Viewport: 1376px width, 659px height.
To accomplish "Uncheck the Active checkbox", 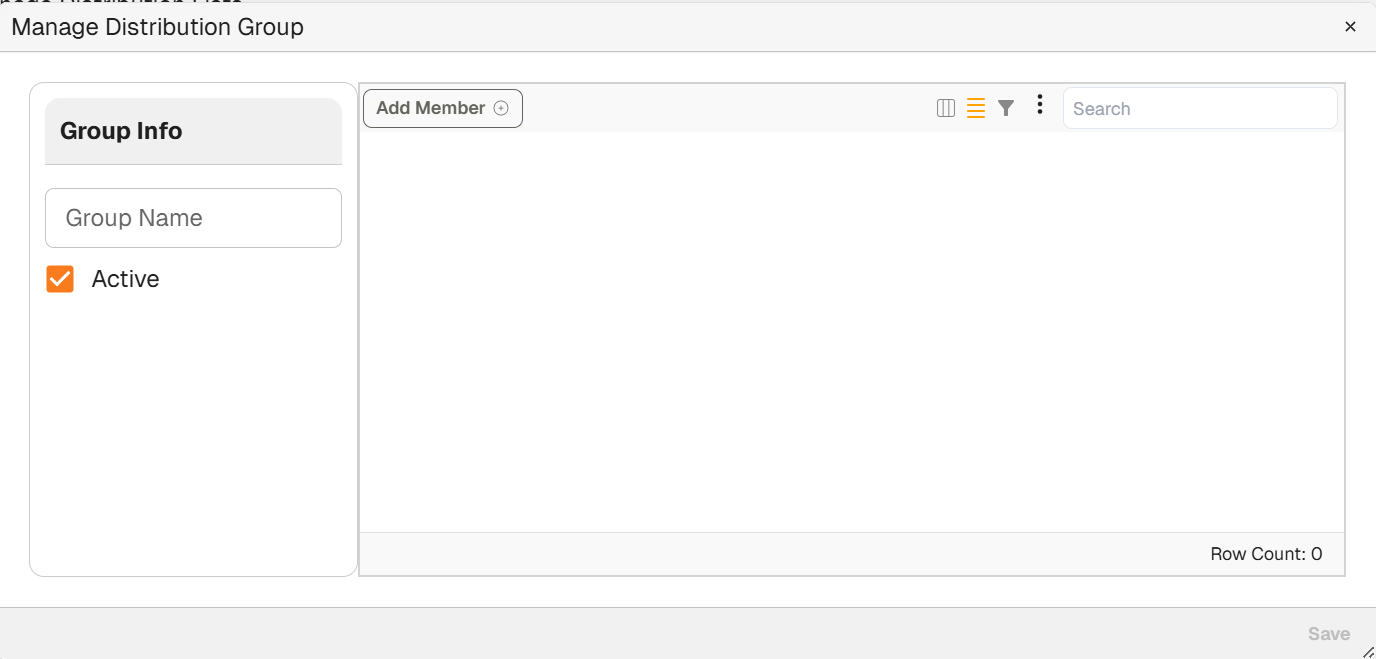I will [x=60, y=279].
